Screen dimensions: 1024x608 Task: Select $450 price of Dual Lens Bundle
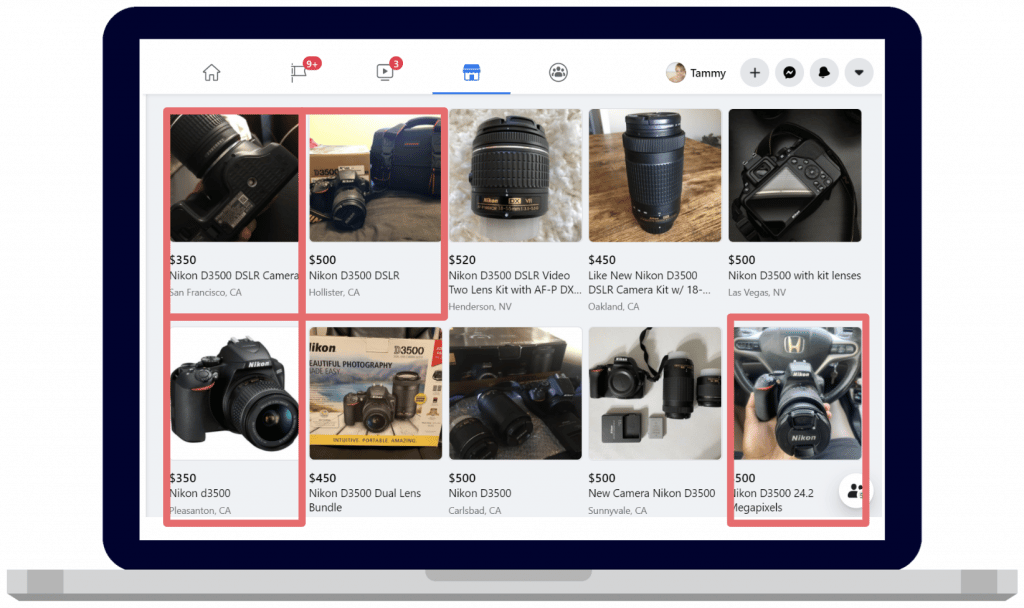[x=323, y=478]
